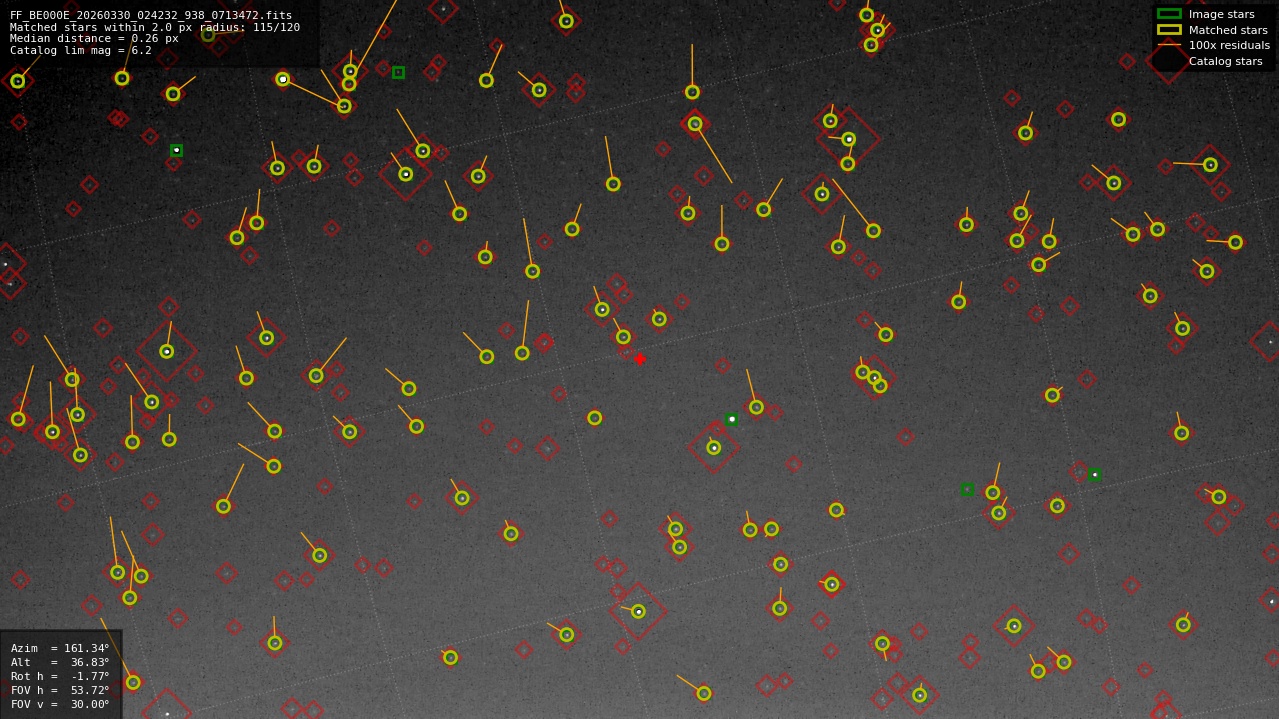Click the green Image stars legend swatch
This screenshot has height=719, width=1279.
point(1169,14)
